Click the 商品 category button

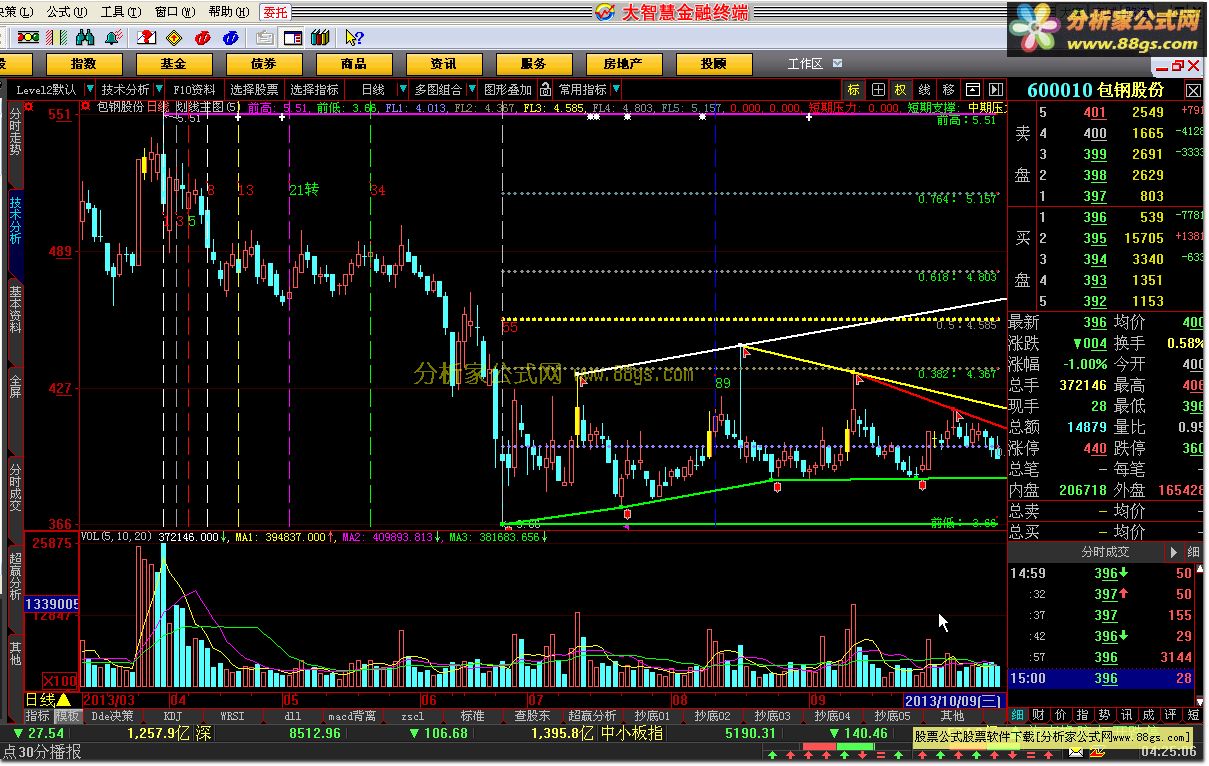tap(353, 63)
